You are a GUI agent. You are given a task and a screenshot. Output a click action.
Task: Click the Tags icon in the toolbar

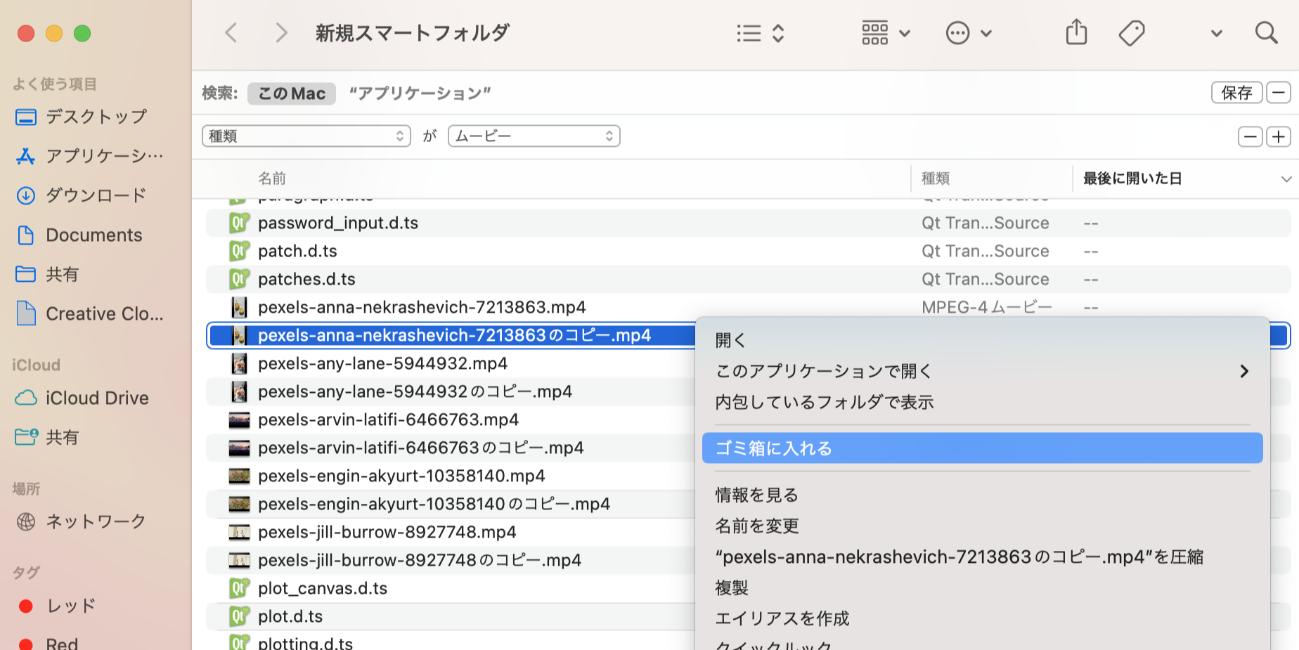point(1132,33)
